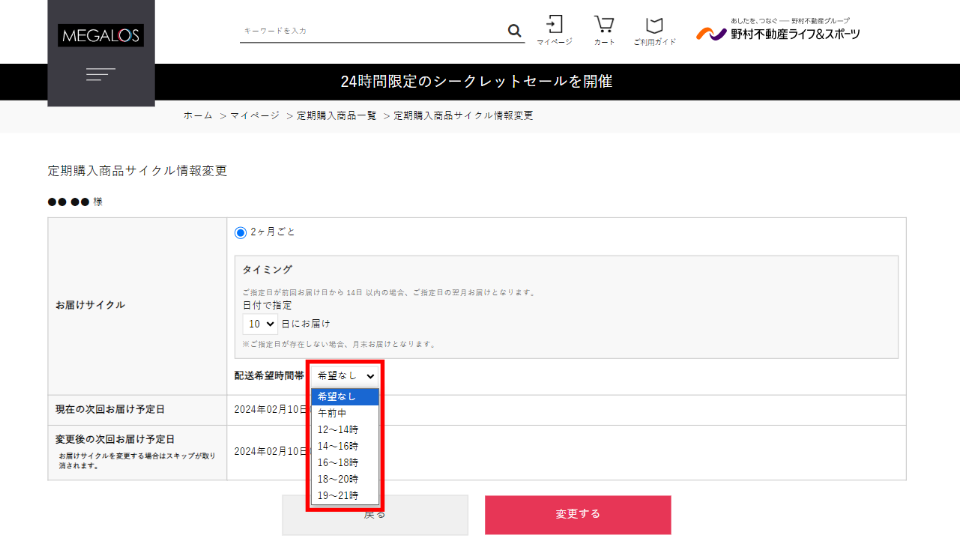The width and height of the screenshot is (960, 560).
Task: Open the hamburger menu below the logo
Action: tap(101, 75)
